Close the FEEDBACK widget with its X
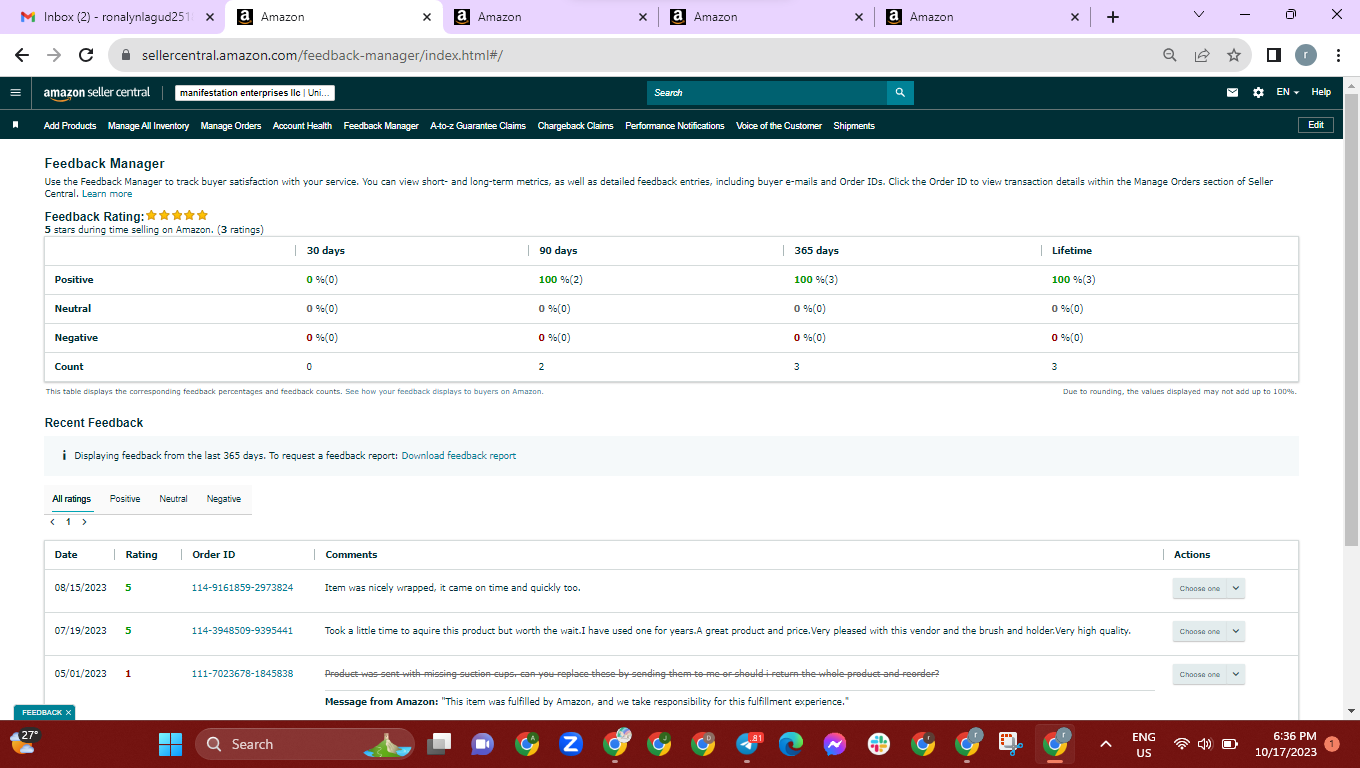 coord(69,713)
